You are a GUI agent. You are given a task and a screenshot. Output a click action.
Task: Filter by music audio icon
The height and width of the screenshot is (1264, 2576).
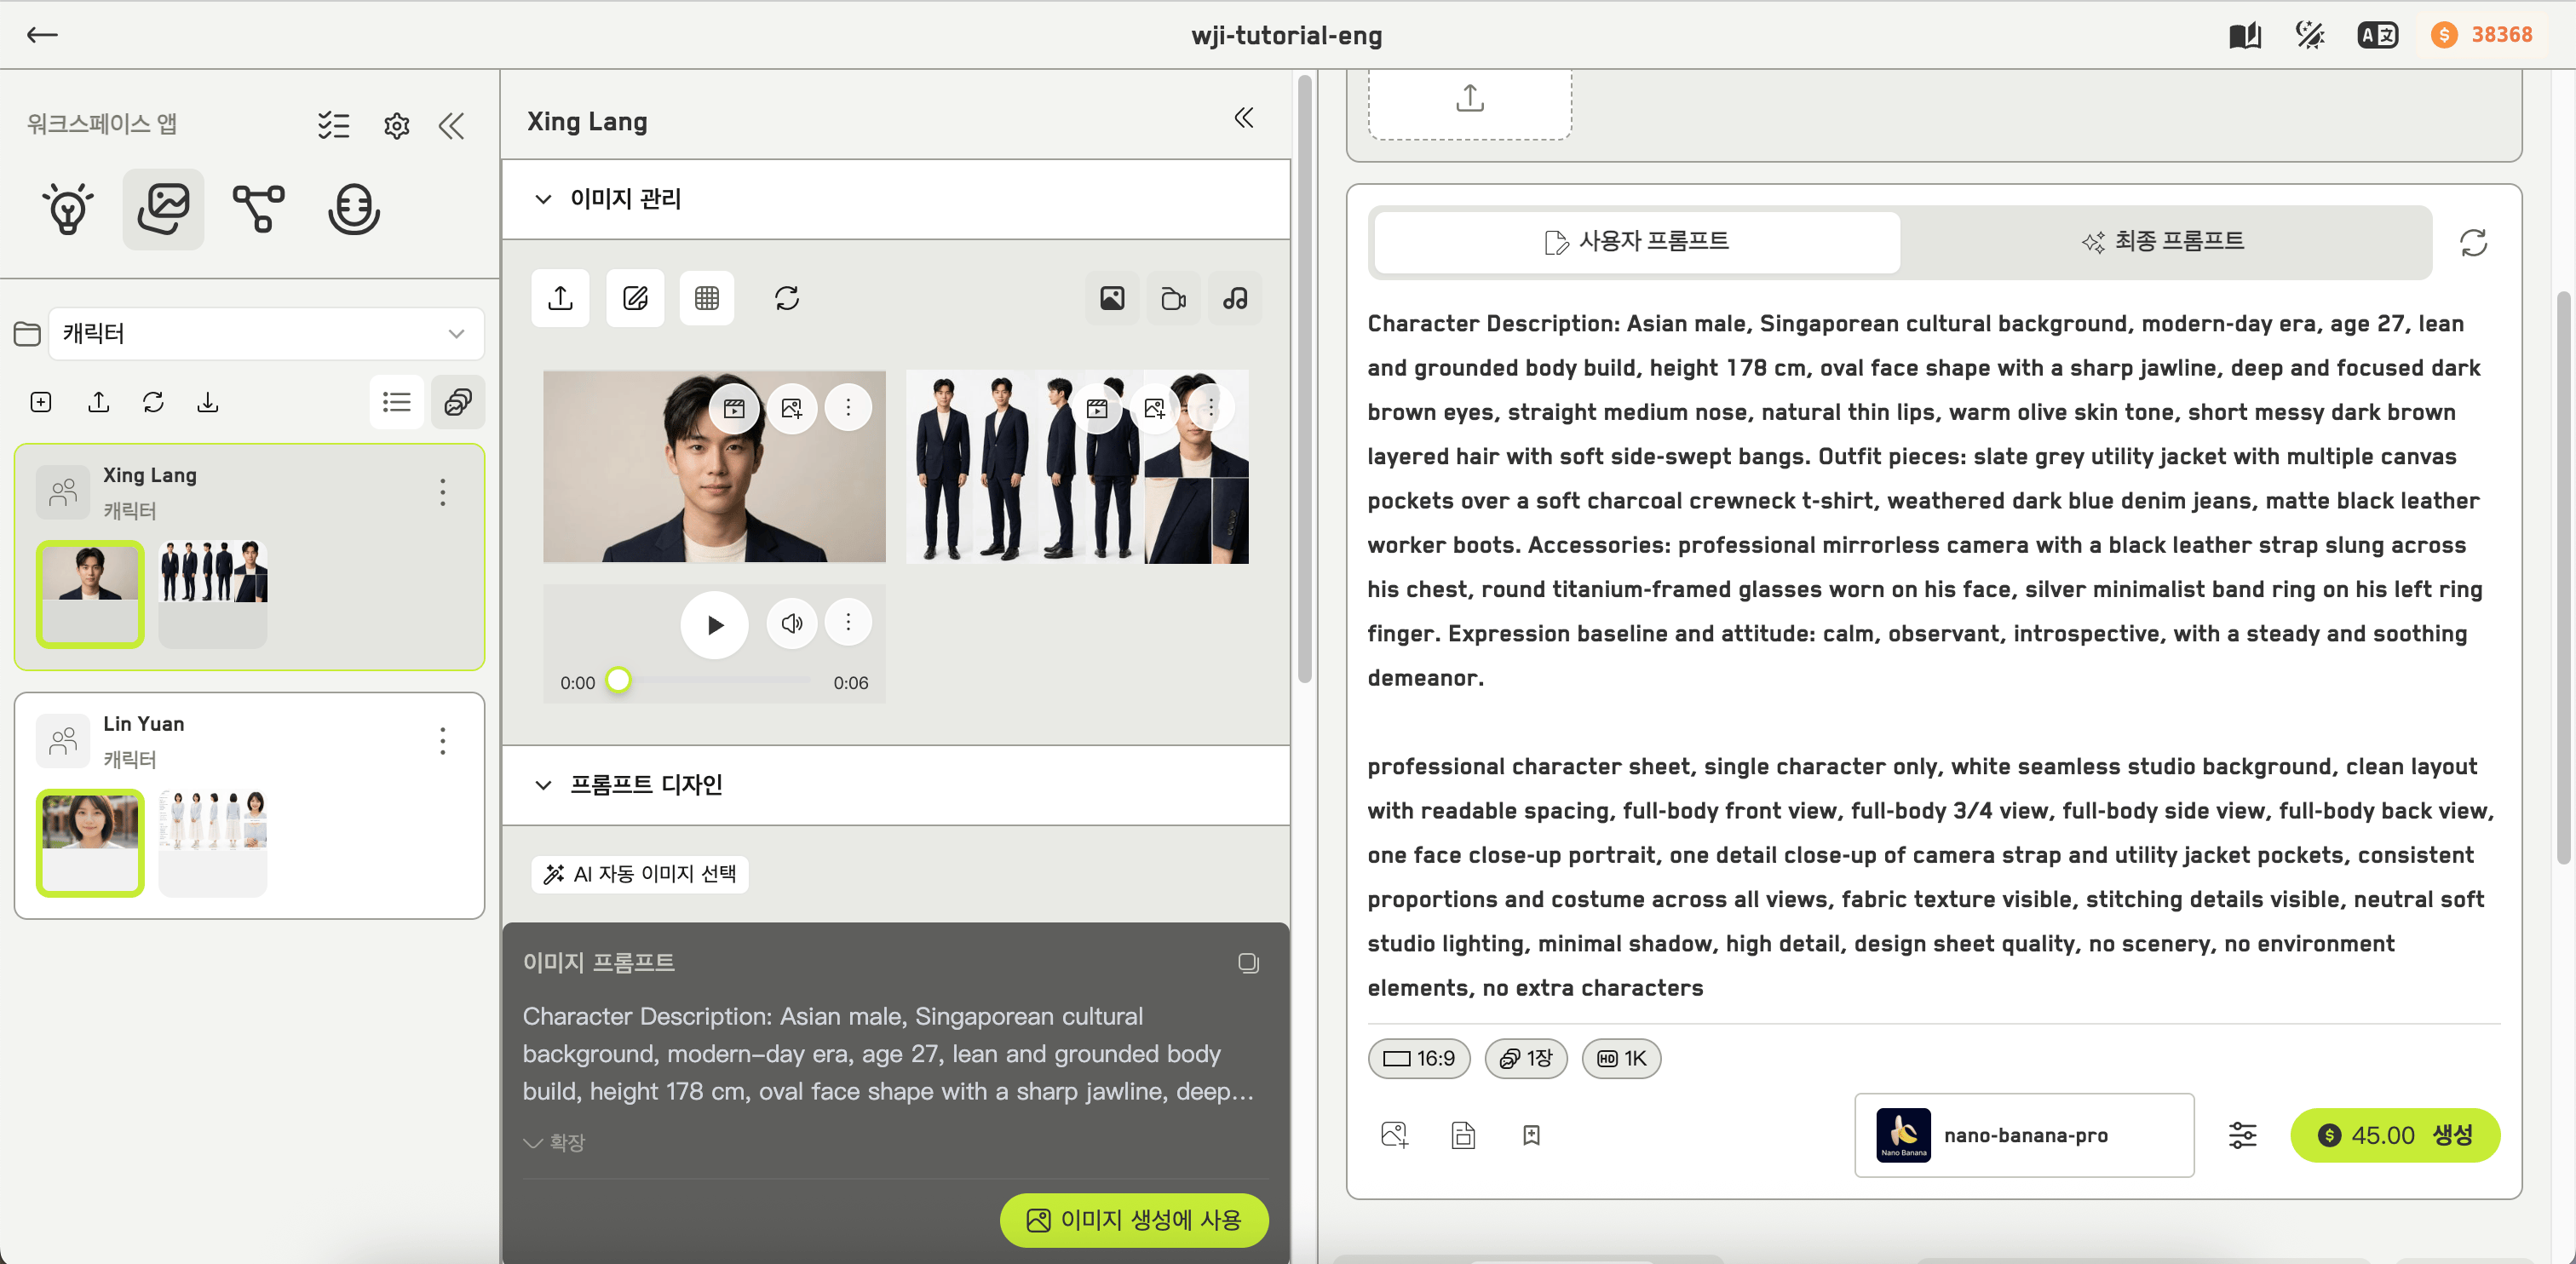[1235, 298]
